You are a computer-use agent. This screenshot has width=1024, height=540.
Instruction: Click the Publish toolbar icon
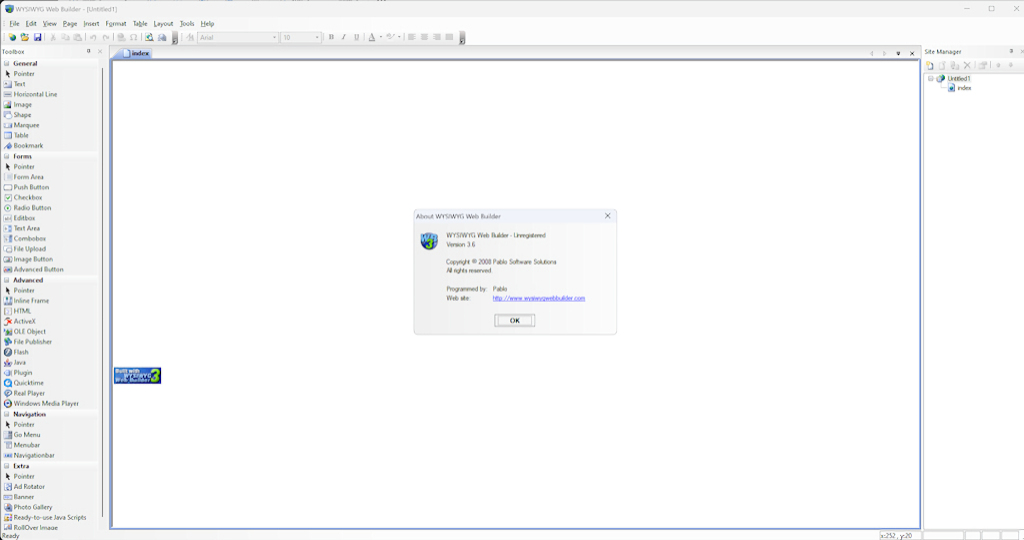(x=162, y=38)
